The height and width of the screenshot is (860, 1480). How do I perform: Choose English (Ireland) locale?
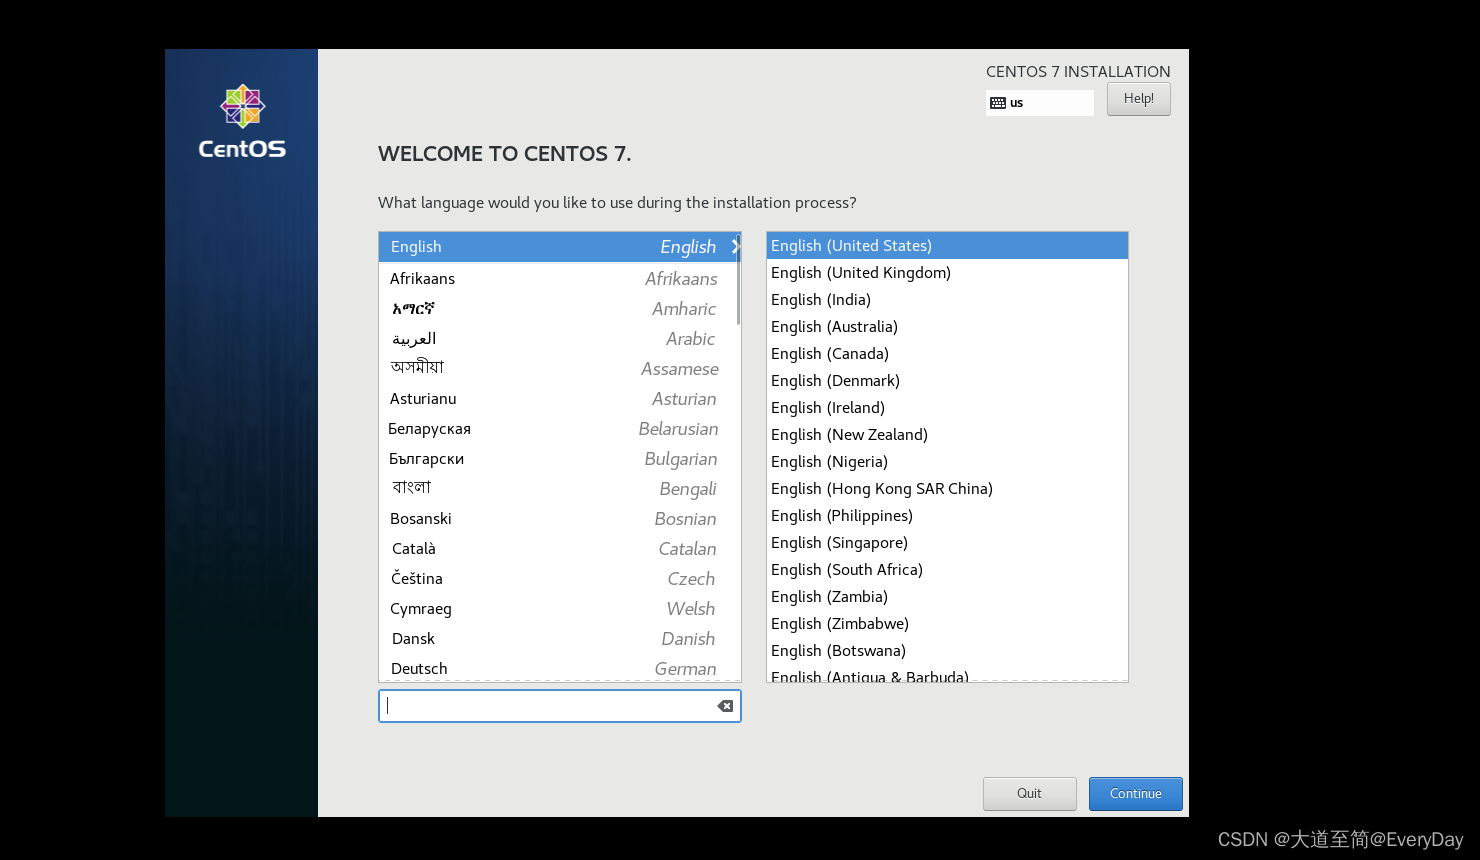[947, 408]
